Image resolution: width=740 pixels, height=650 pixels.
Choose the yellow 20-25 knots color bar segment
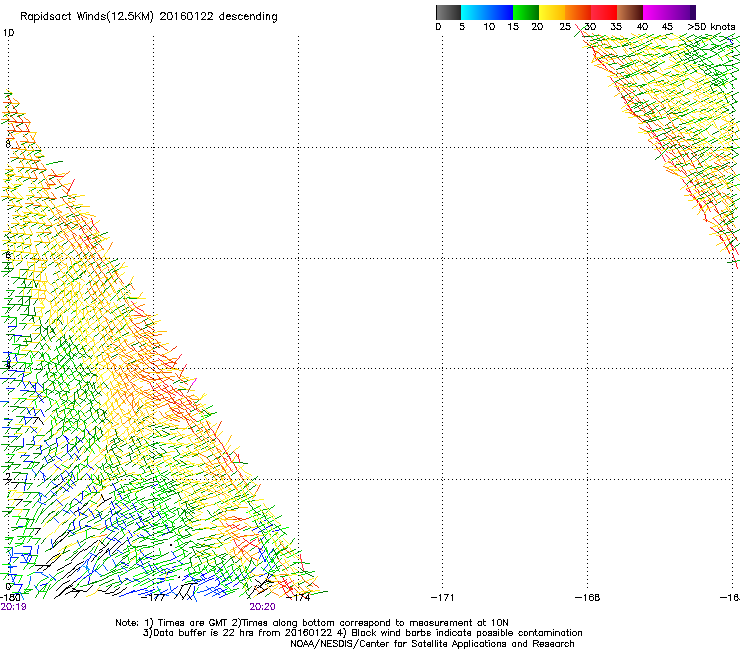tap(552, 12)
